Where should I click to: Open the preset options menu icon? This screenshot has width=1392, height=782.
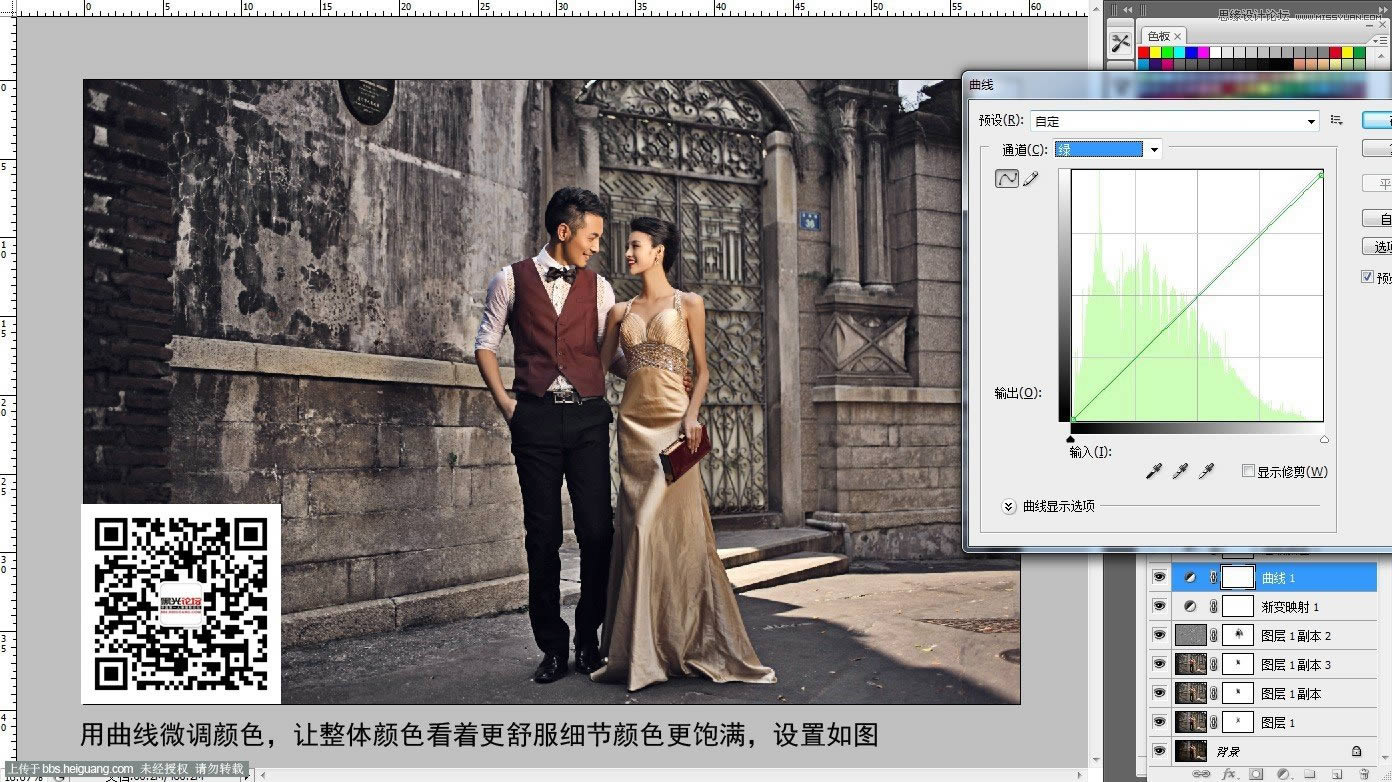click(1336, 120)
